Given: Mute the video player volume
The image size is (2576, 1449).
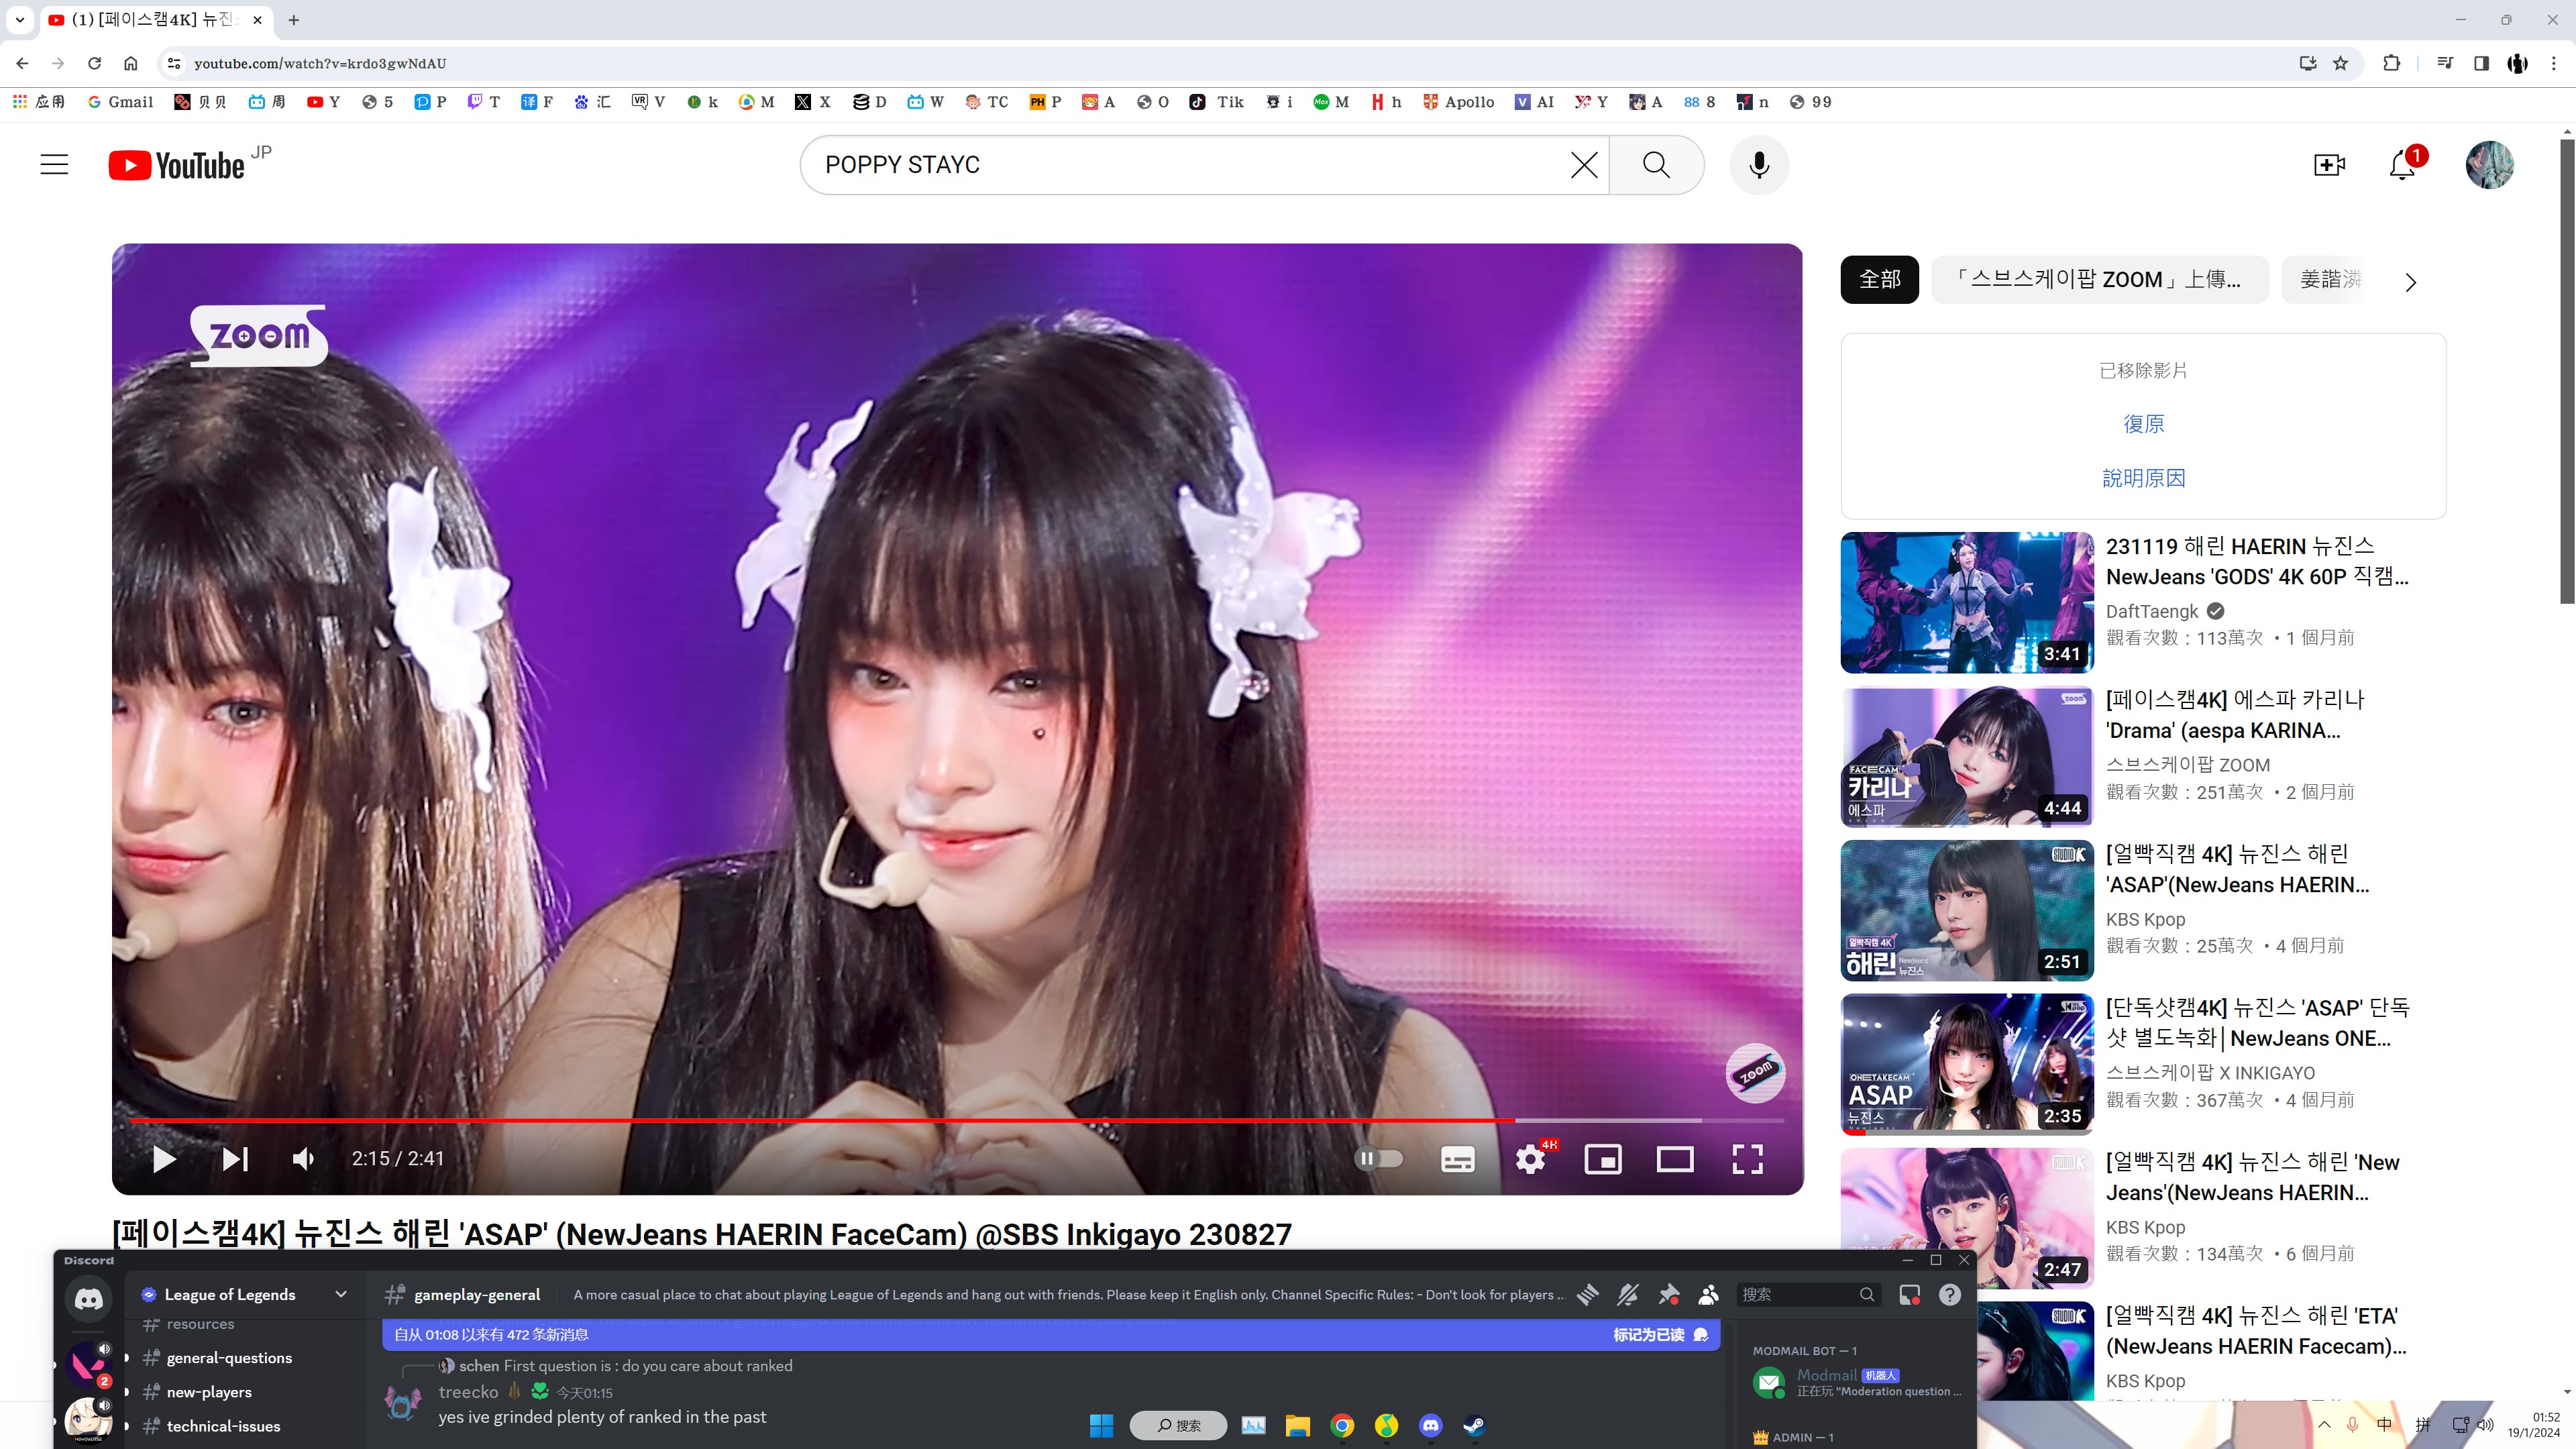Looking at the screenshot, I should [303, 1159].
